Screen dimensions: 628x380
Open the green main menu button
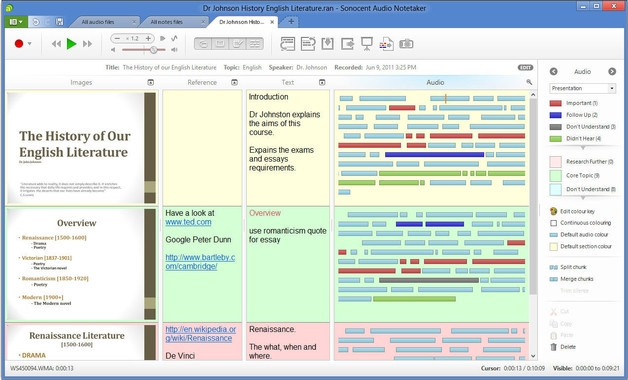pyautogui.click(x=16, y=22)
